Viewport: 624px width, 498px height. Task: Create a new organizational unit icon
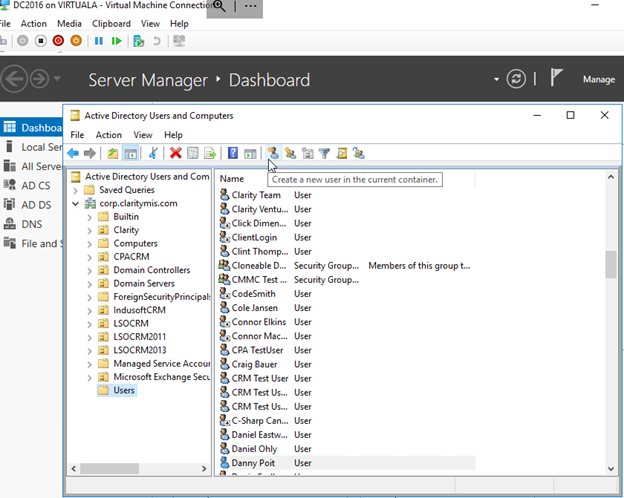point(308,153)
